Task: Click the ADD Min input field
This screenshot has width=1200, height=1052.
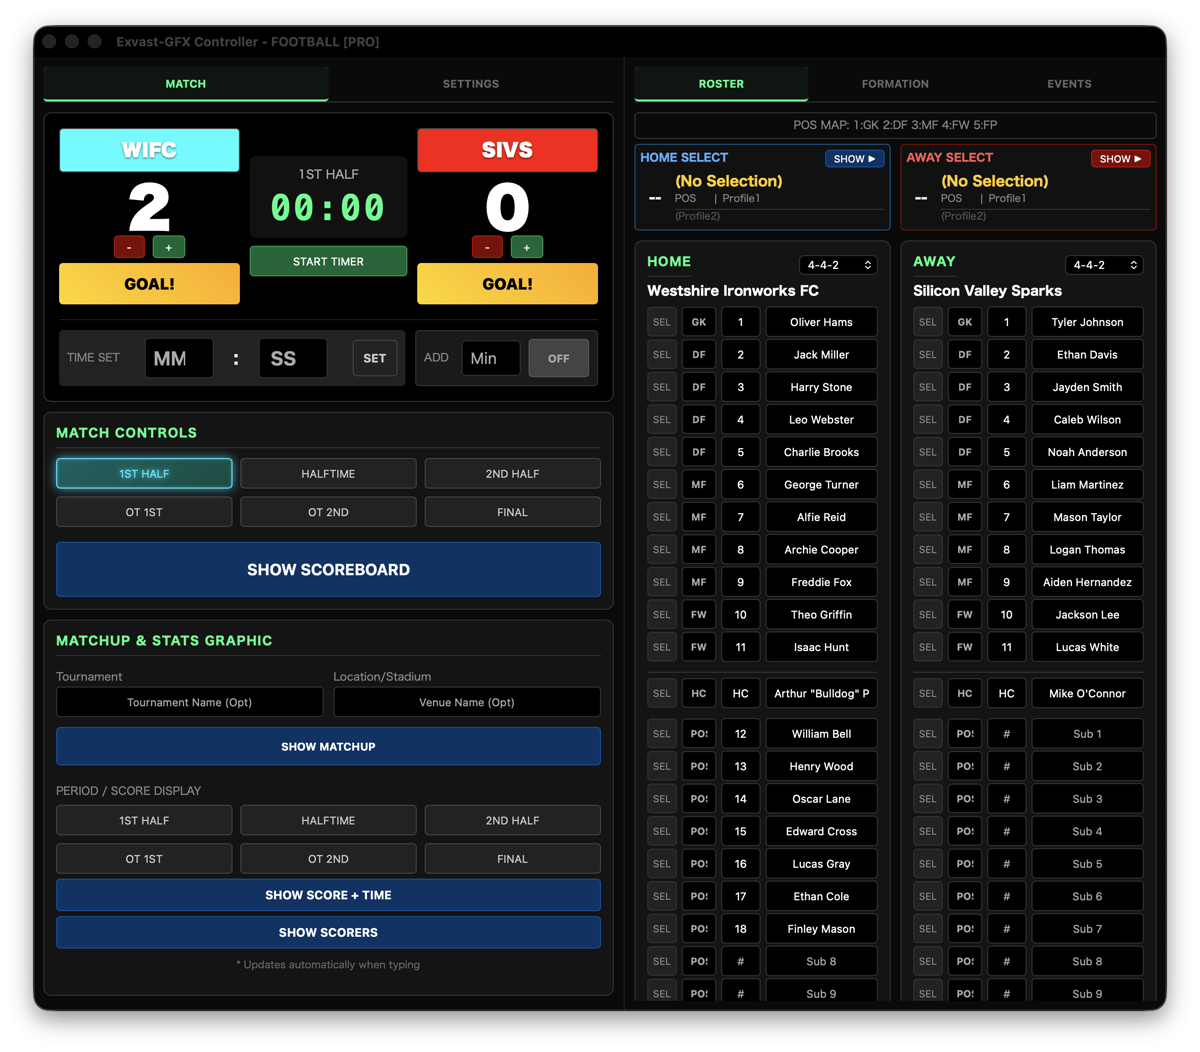Action: [491, 358]
